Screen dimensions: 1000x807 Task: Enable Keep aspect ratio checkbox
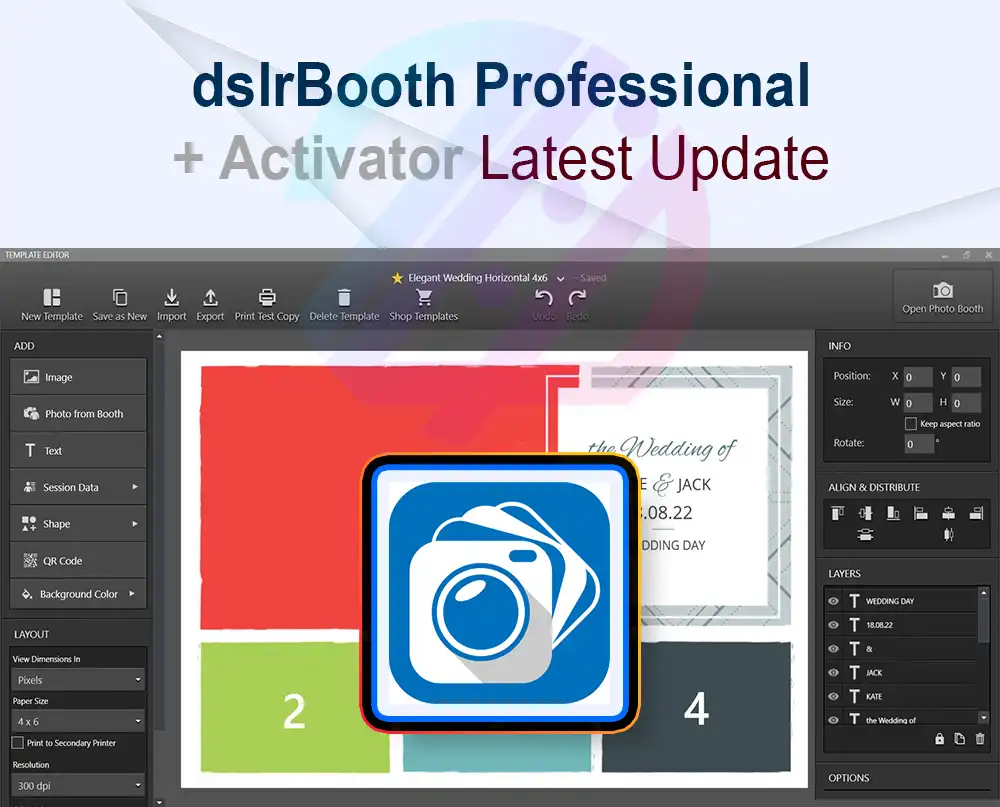tap(910, 424)
